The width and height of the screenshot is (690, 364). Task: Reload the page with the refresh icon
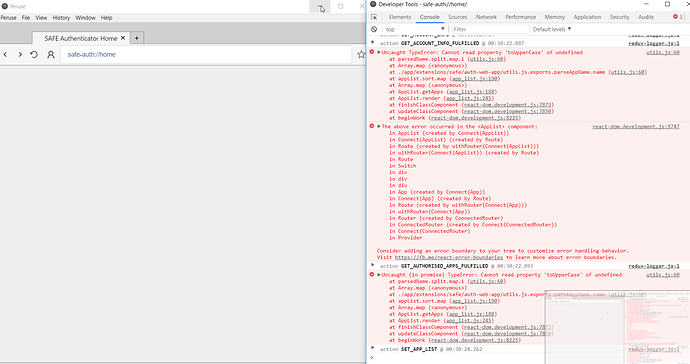34,55
